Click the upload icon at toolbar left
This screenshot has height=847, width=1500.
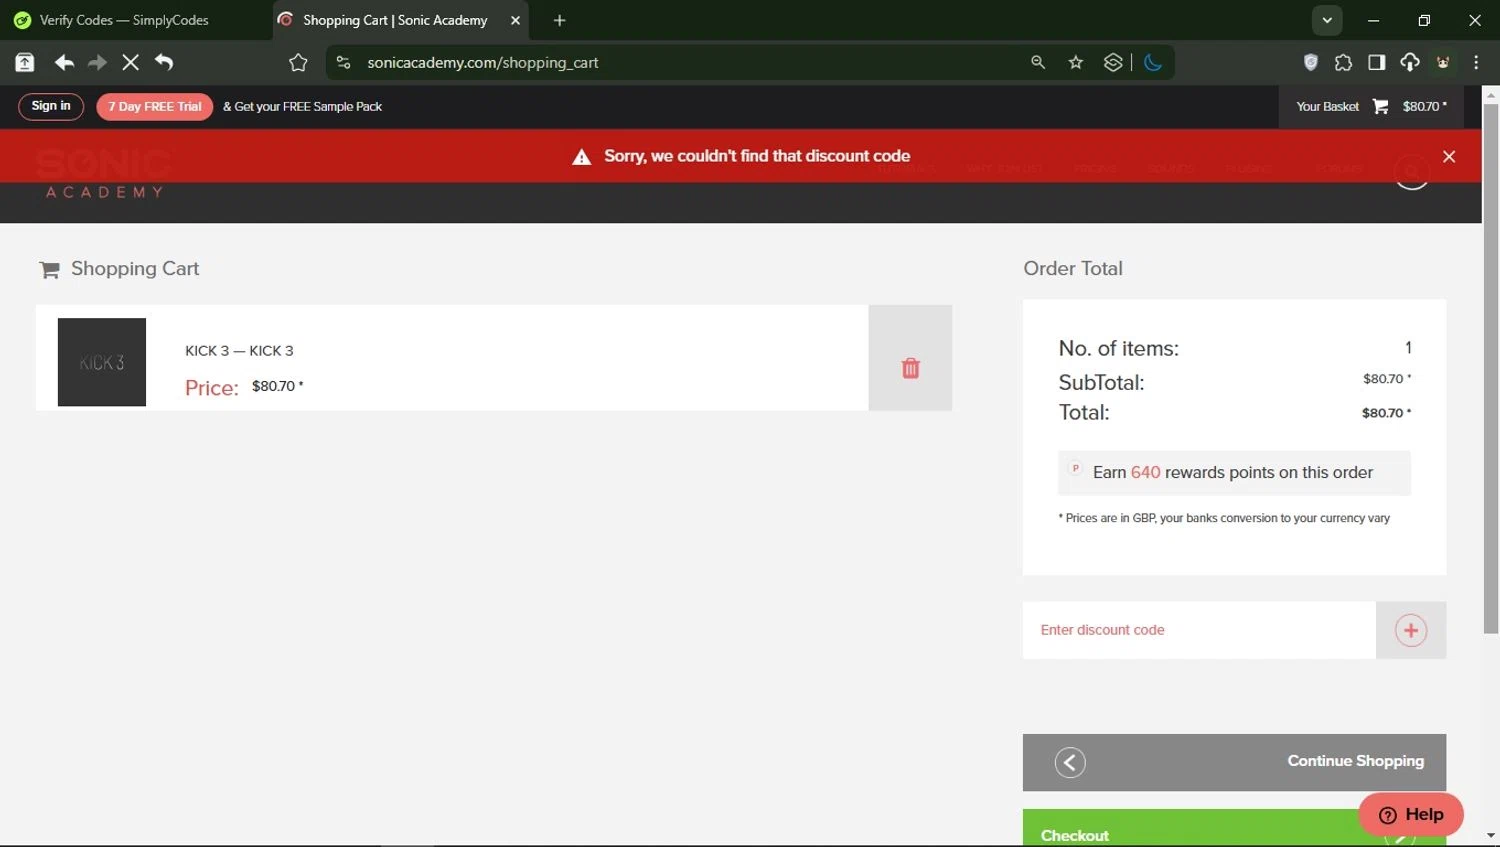25,63
